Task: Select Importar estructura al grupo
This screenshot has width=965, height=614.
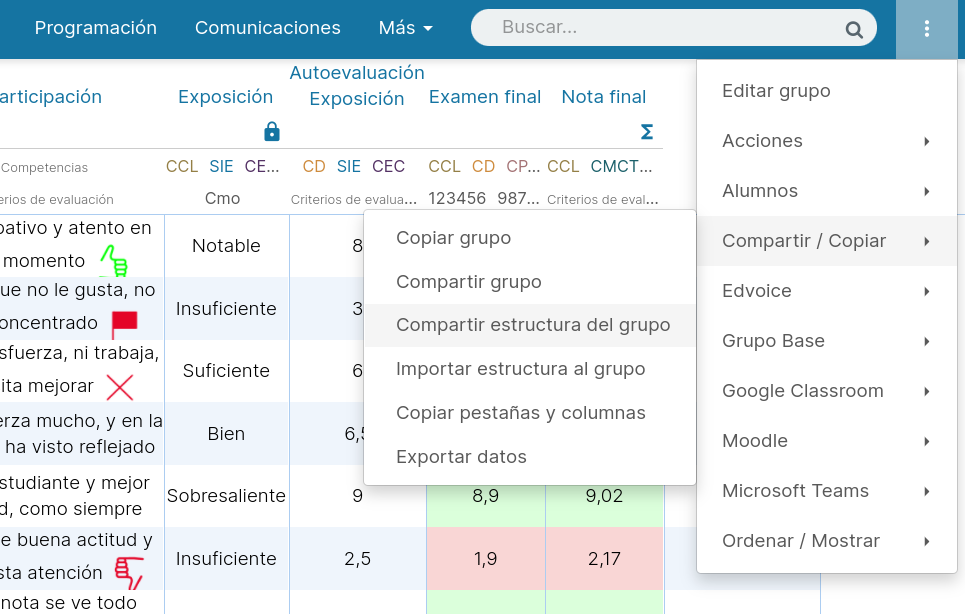Action: (530, 369)
